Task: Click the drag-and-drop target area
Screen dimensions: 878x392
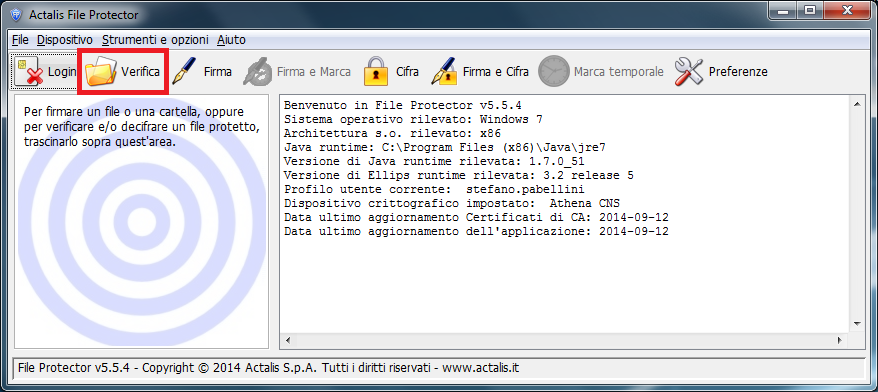Action: click(141, 221)
